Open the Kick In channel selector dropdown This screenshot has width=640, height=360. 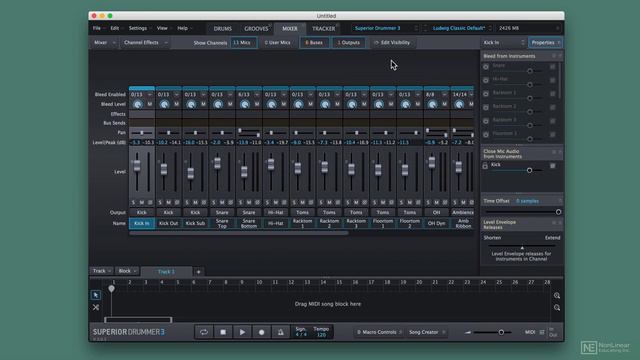tap(504, 42)
